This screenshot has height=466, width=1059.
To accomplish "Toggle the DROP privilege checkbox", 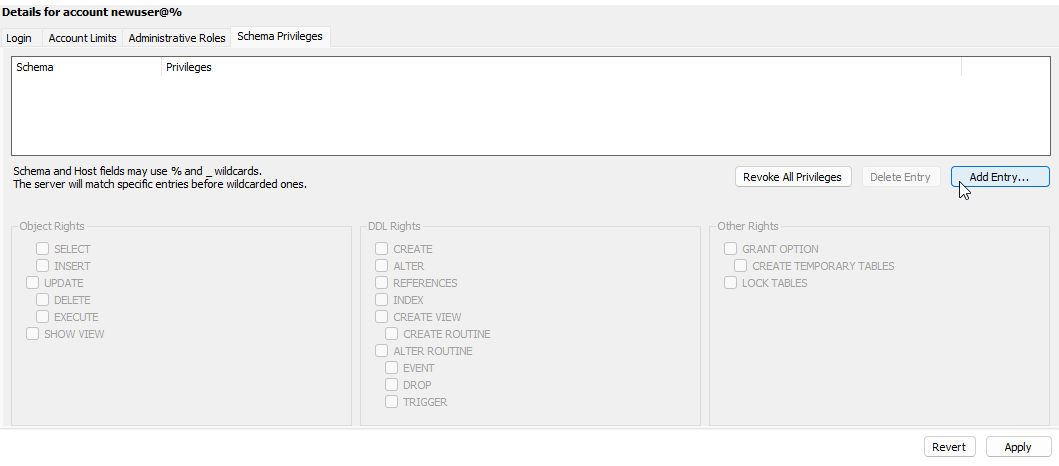I will [392, 385].
